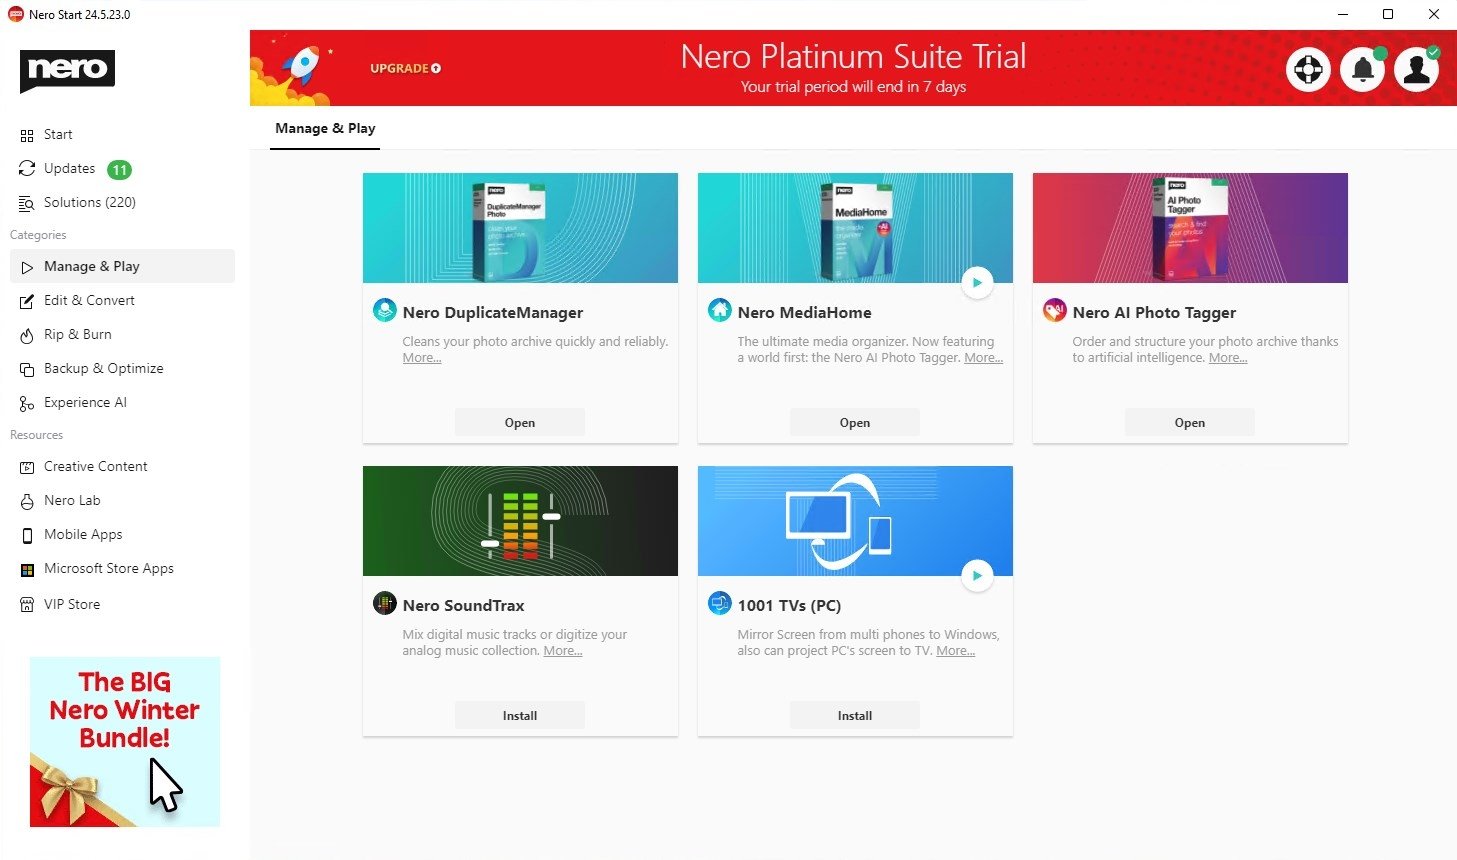Click the Nero DuplicateManager box thumbnail
This screenshot has width=1457, height=860.
coord(520,228)
